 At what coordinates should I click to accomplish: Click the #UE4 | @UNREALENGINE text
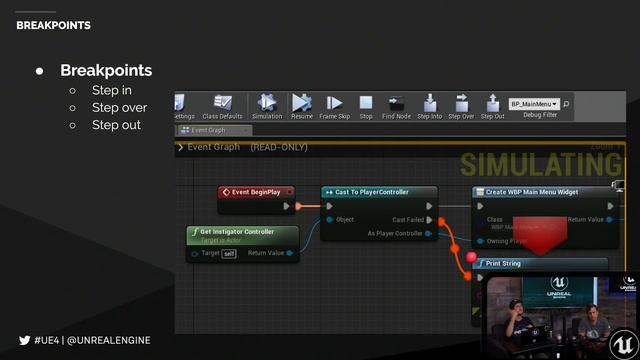coord(92,340)
